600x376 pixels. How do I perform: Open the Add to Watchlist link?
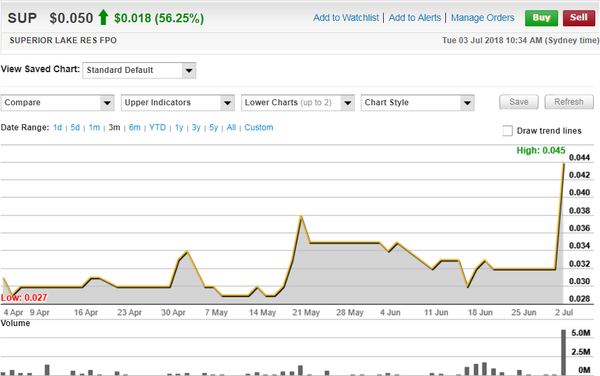346,18
